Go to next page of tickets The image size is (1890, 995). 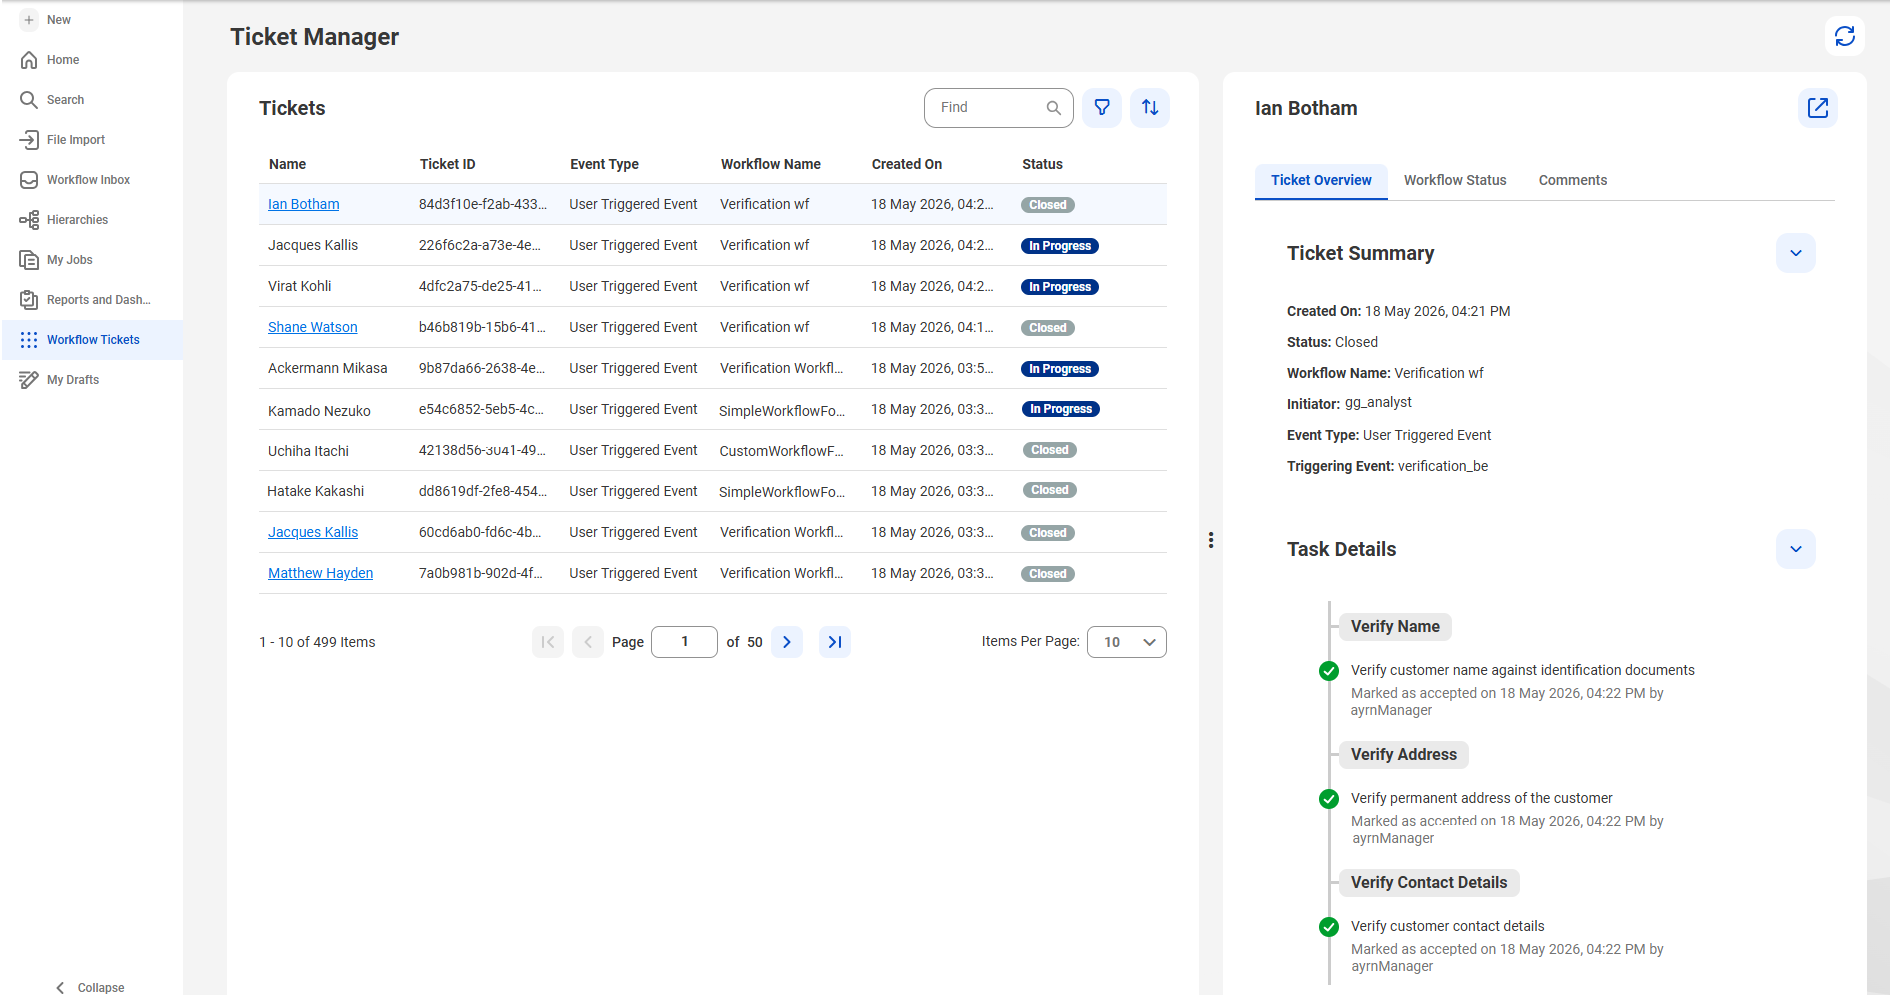click(787, 642)
